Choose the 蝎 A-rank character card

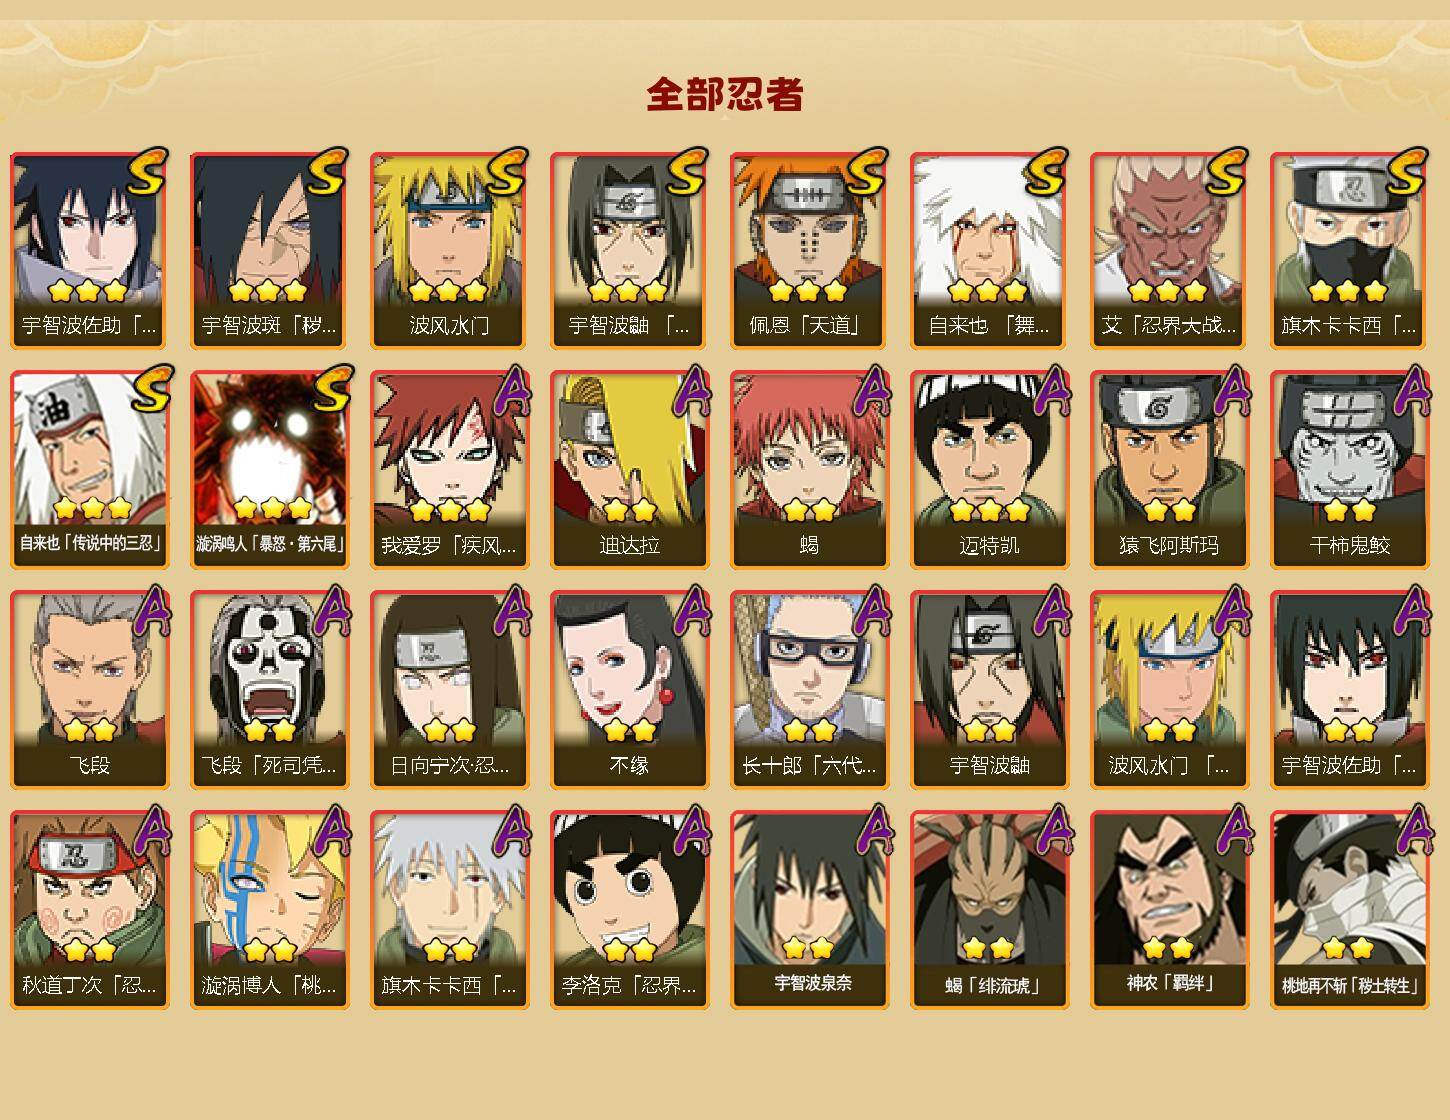tap(809, 470)
